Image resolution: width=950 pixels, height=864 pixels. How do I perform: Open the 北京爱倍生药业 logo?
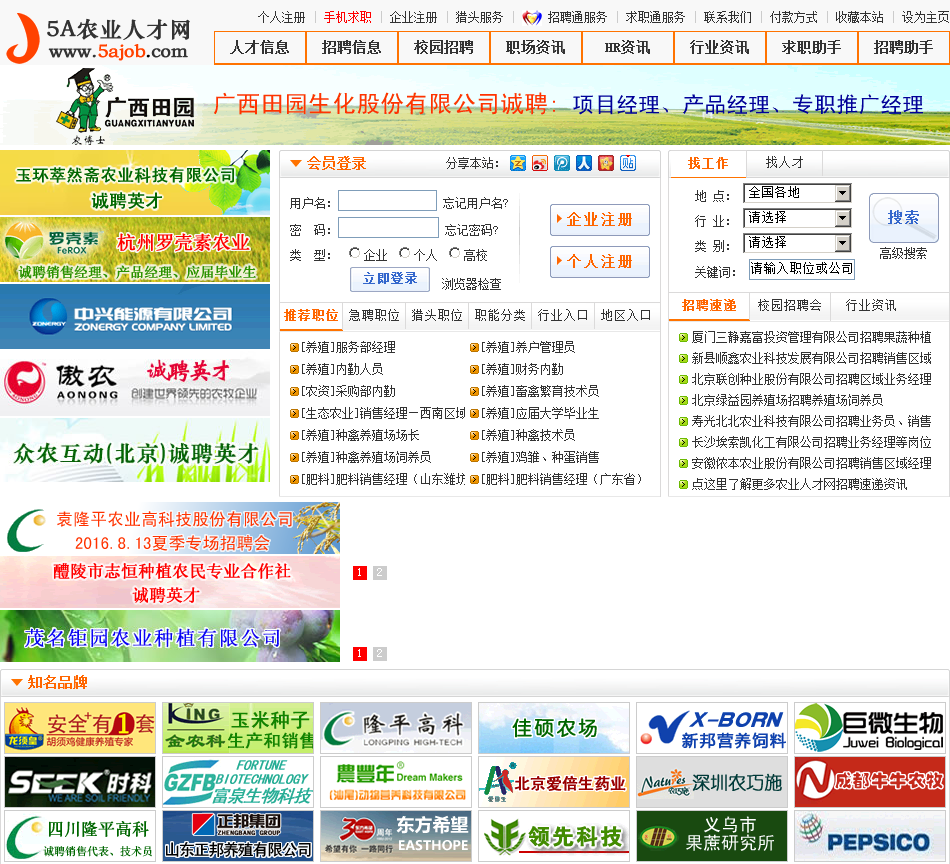click(x=554, y=782)
